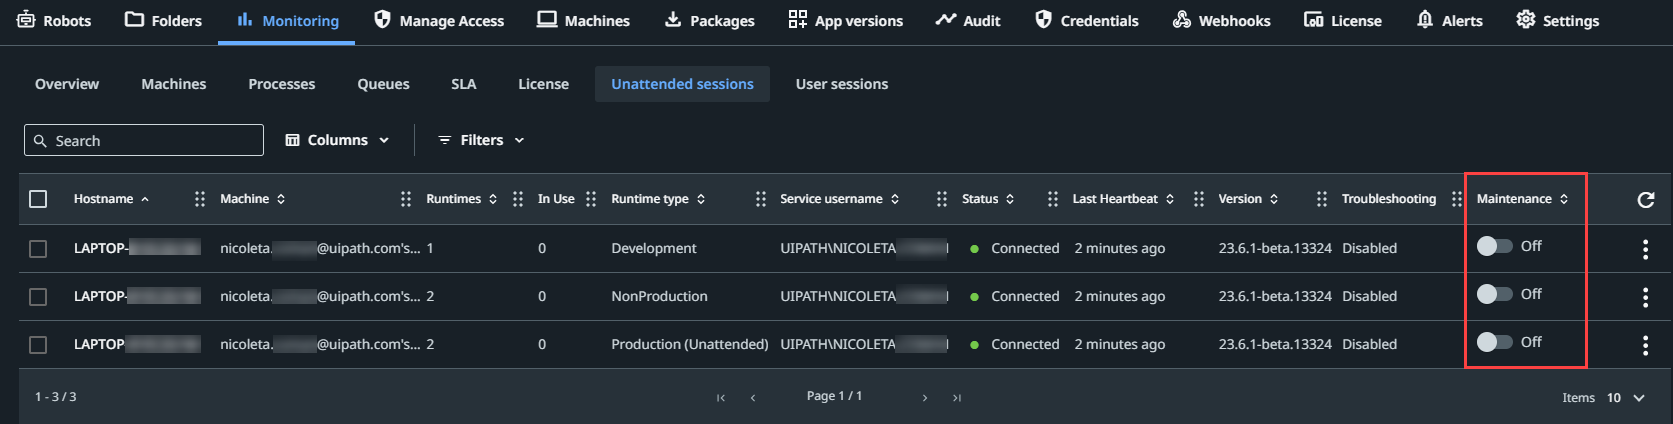Open the three-dot menu for the NonProduction row
The height and width of the screenshot is (424, 1673).
pos(1645,297)
